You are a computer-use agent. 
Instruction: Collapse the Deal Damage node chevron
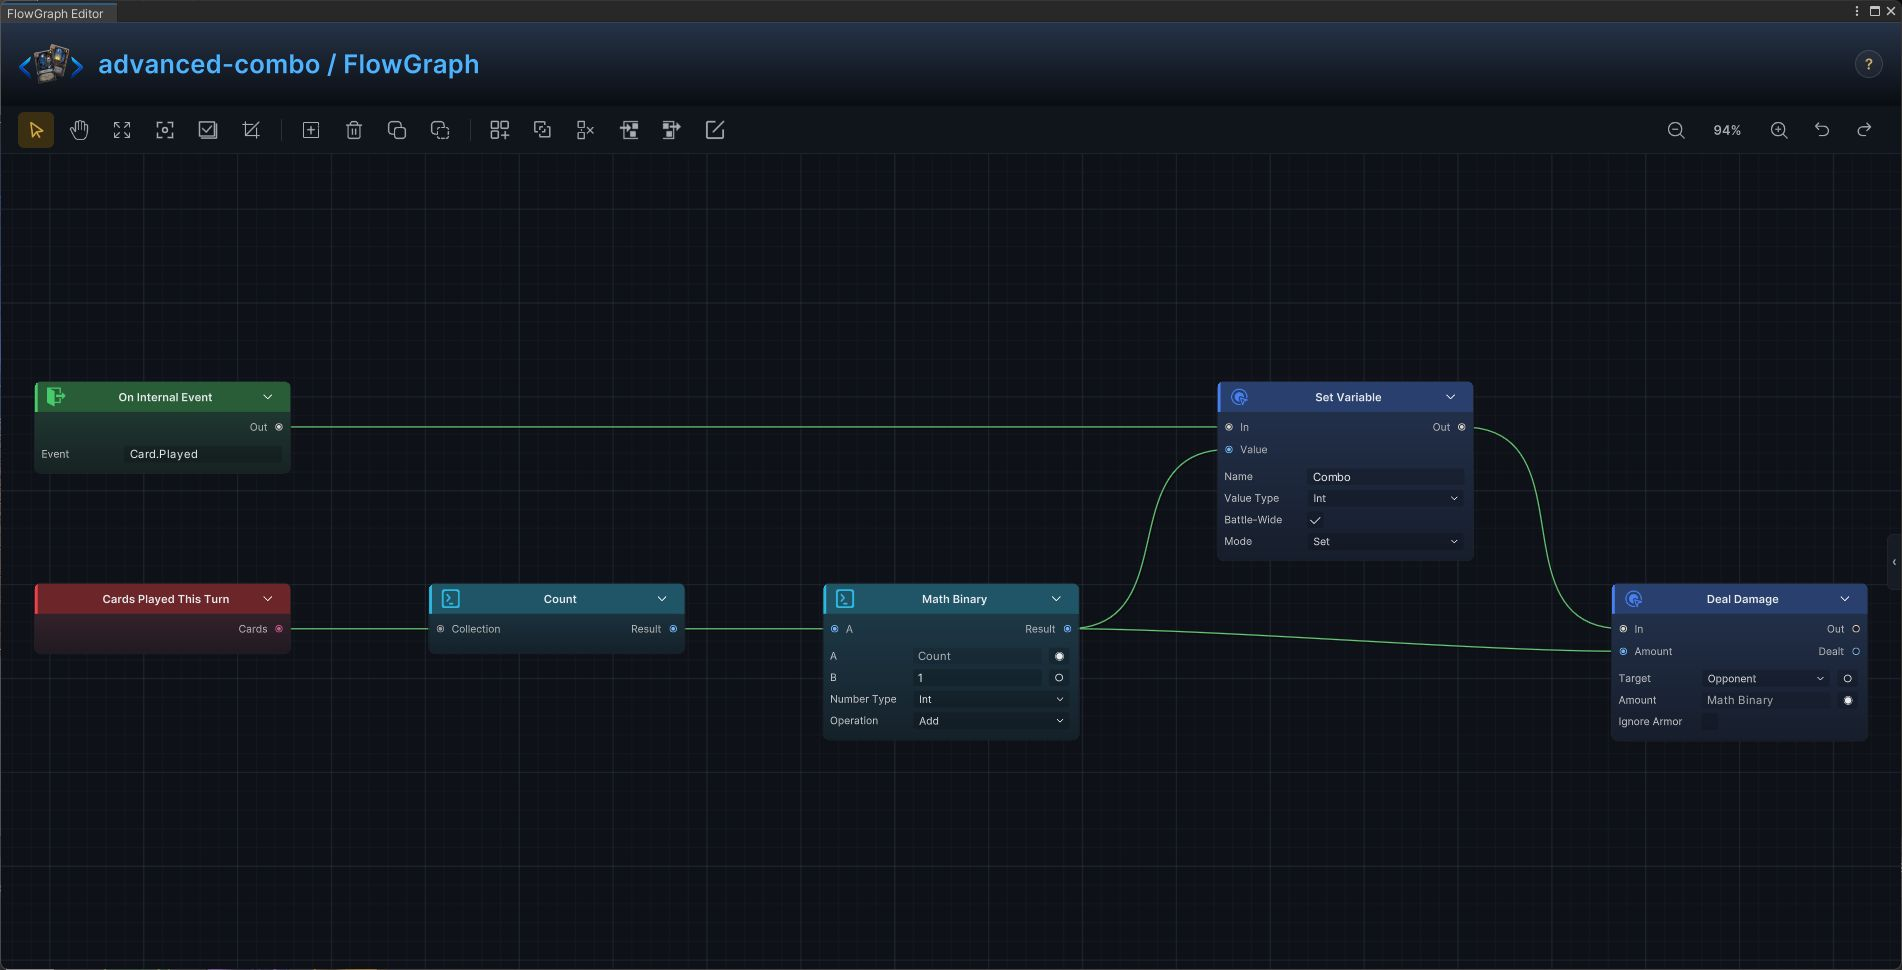tap(1845, 599)
